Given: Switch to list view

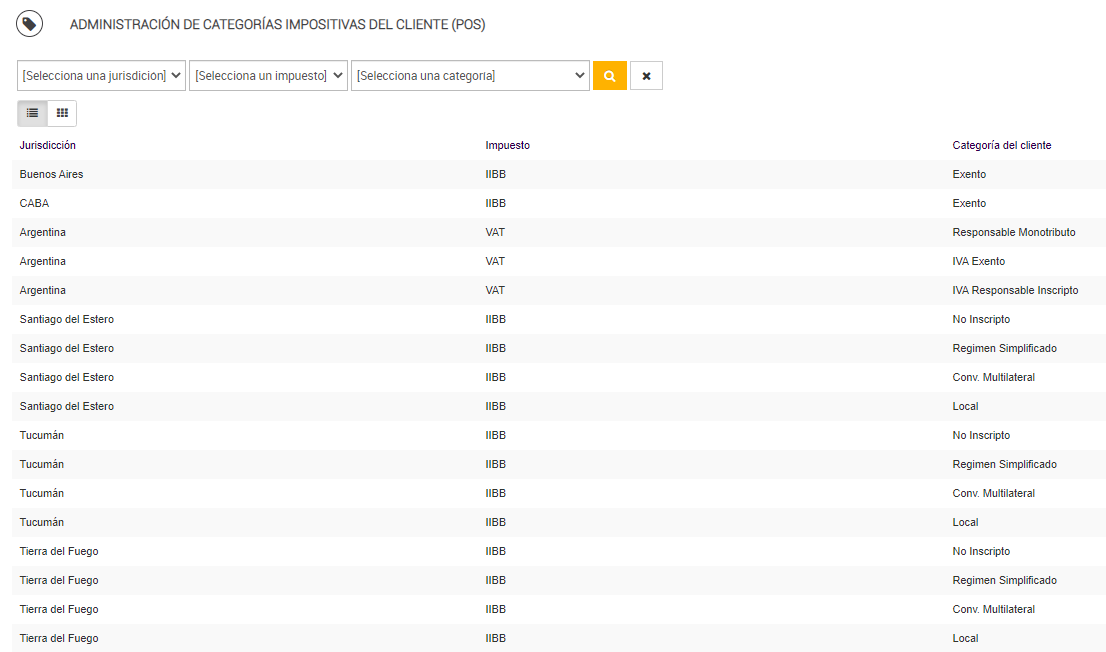Looking at the screenshot, I should click(x=32, y=113).
